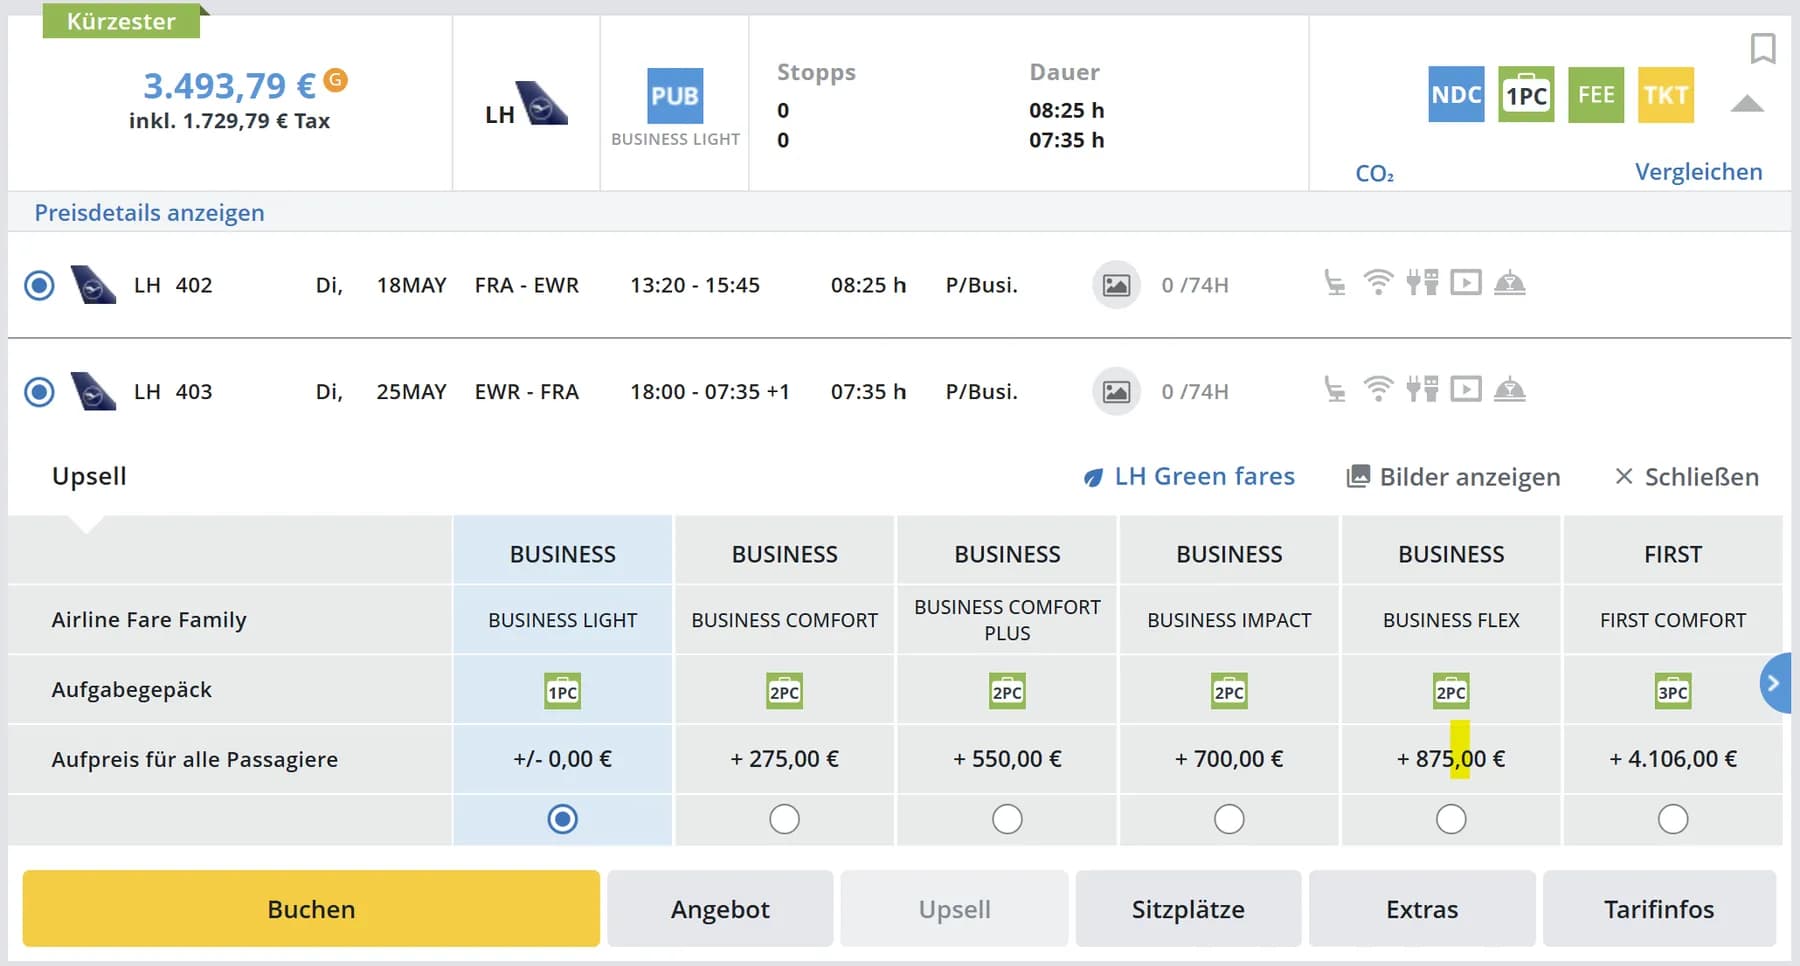Click Lufthansa tail logo of LH 403
Screen dimensions: 1800x966
93,391
